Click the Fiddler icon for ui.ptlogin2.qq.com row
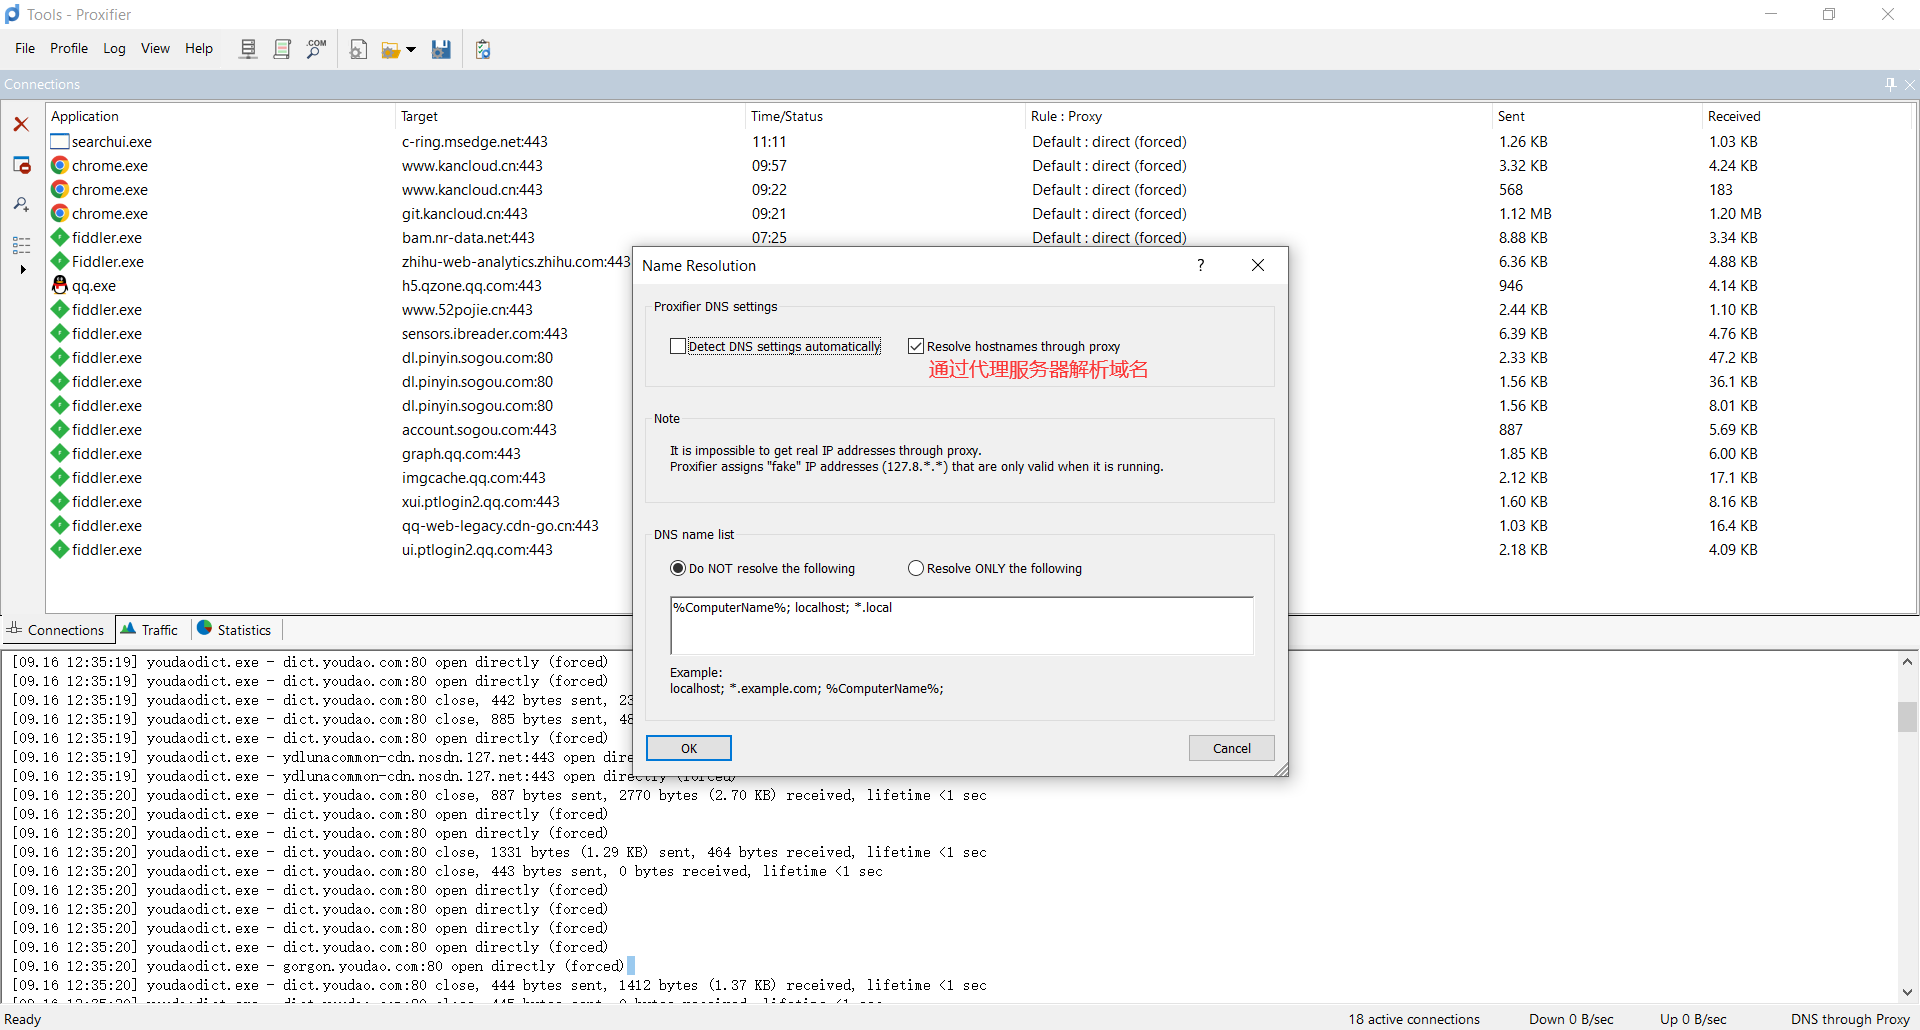 60,550
